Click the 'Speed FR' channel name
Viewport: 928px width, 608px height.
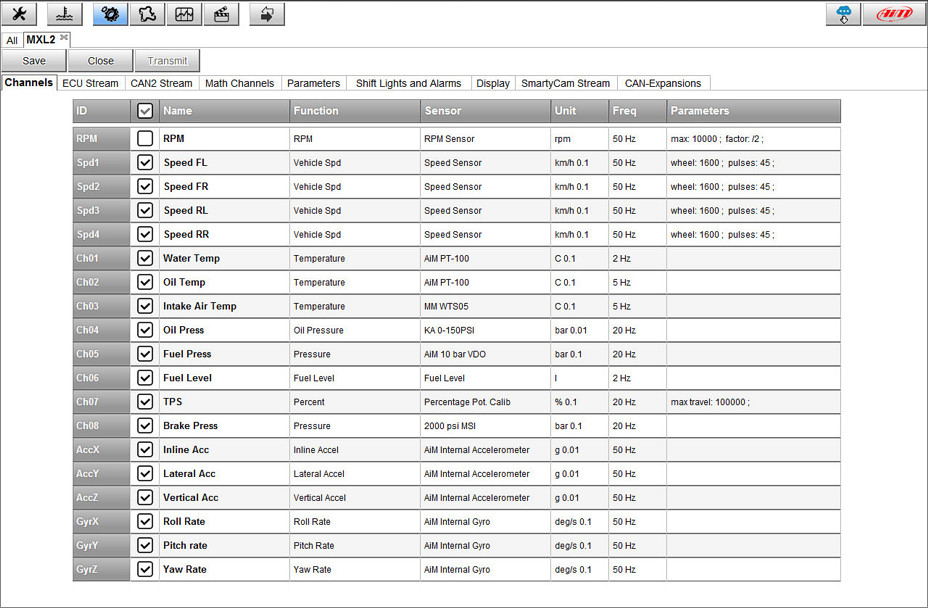(186, 186)
